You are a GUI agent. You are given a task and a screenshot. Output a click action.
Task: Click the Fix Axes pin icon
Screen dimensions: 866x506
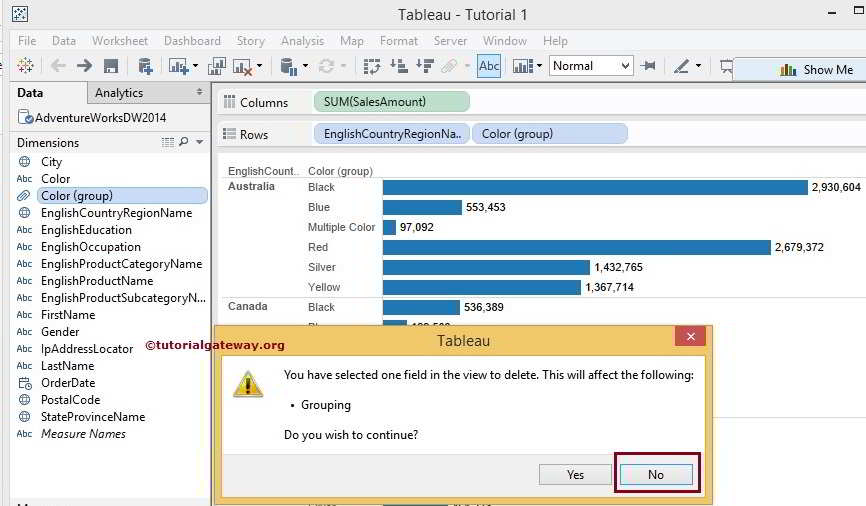[648, 66]
